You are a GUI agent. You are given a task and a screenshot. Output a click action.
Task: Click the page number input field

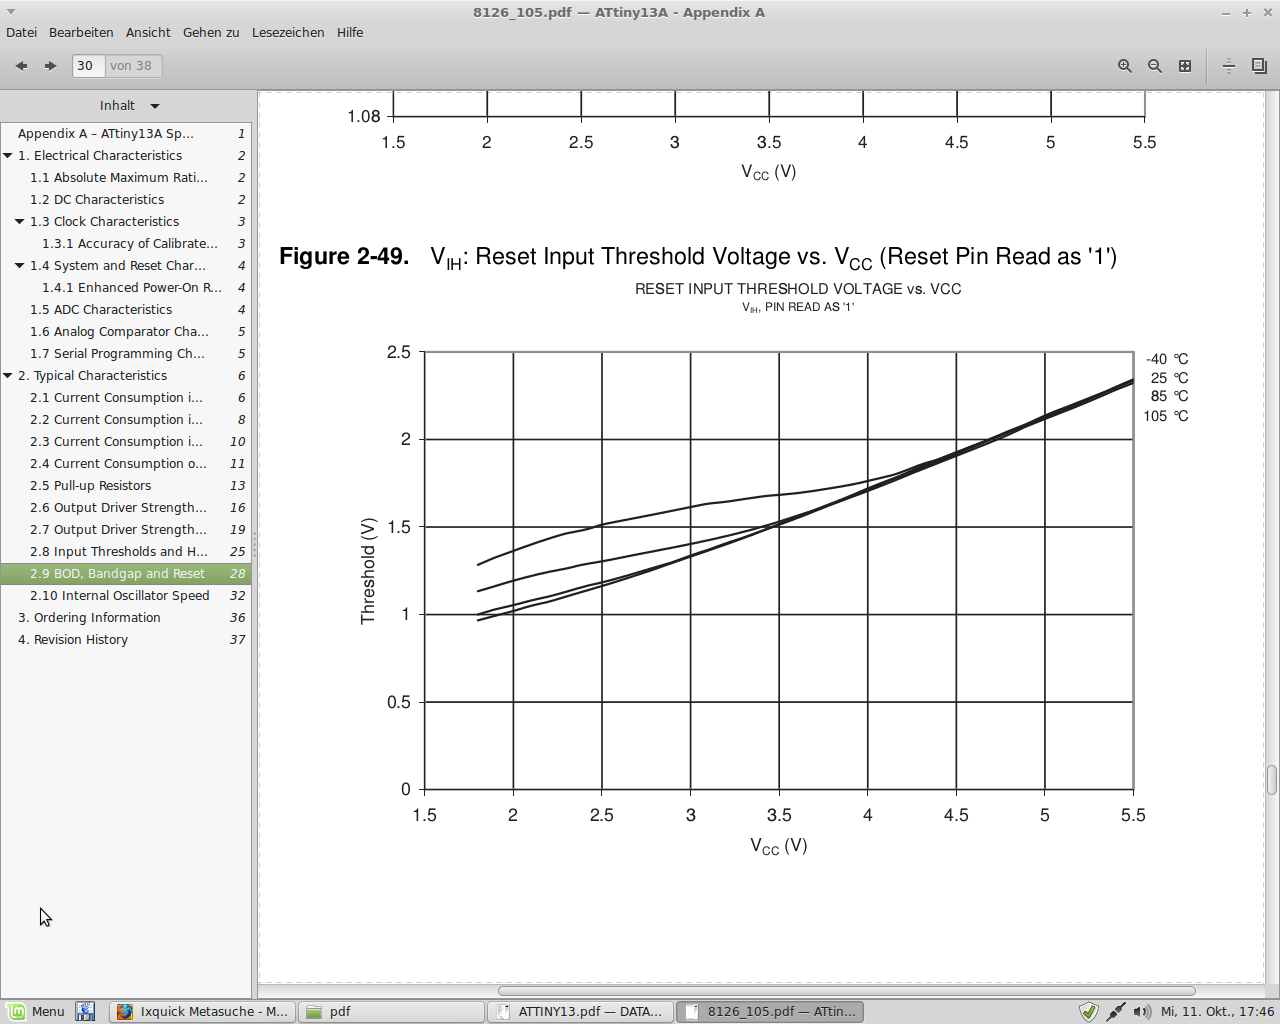tap(87, 66)
